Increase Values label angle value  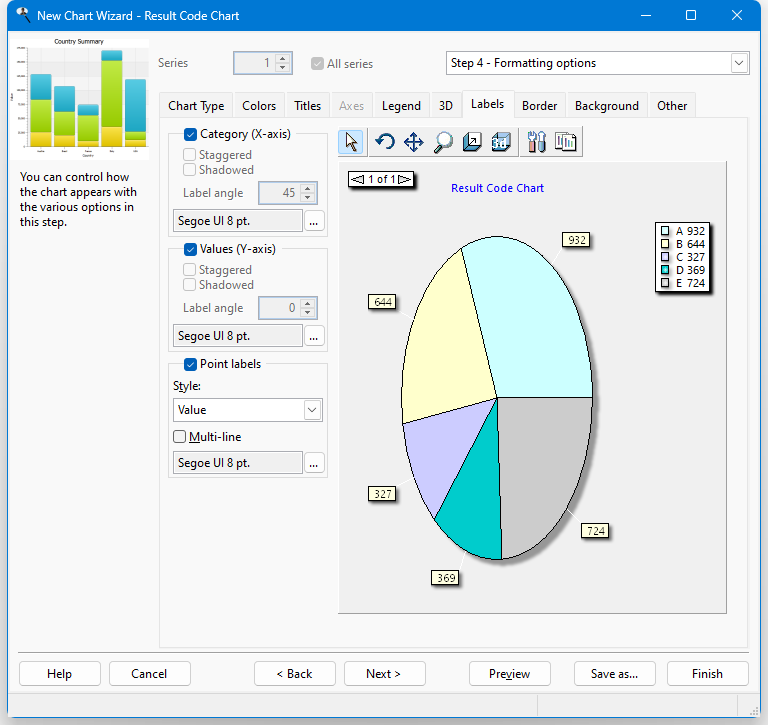308,304
